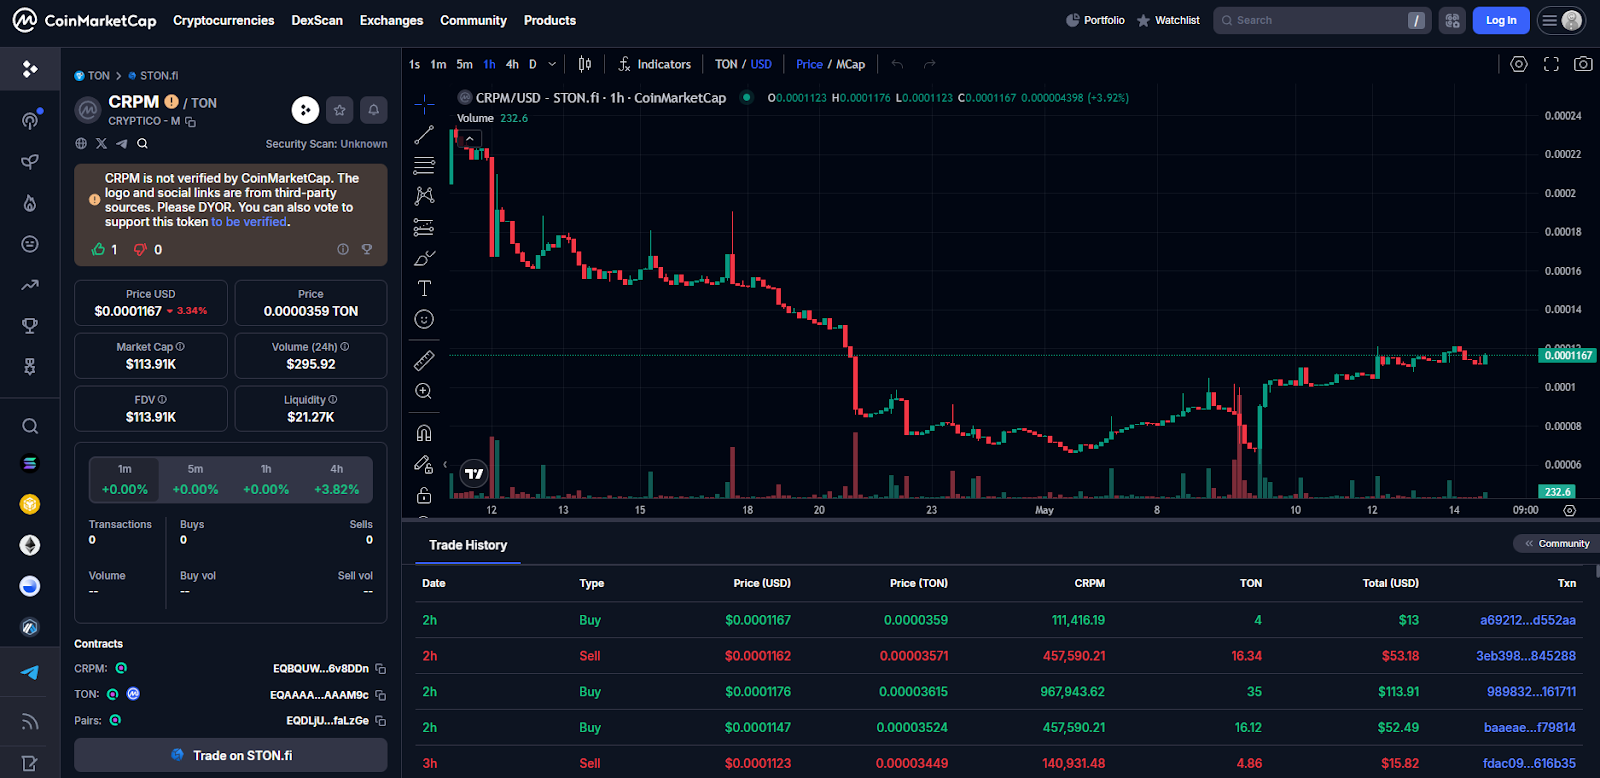Open the user account menu

[x=1561, y=20]
